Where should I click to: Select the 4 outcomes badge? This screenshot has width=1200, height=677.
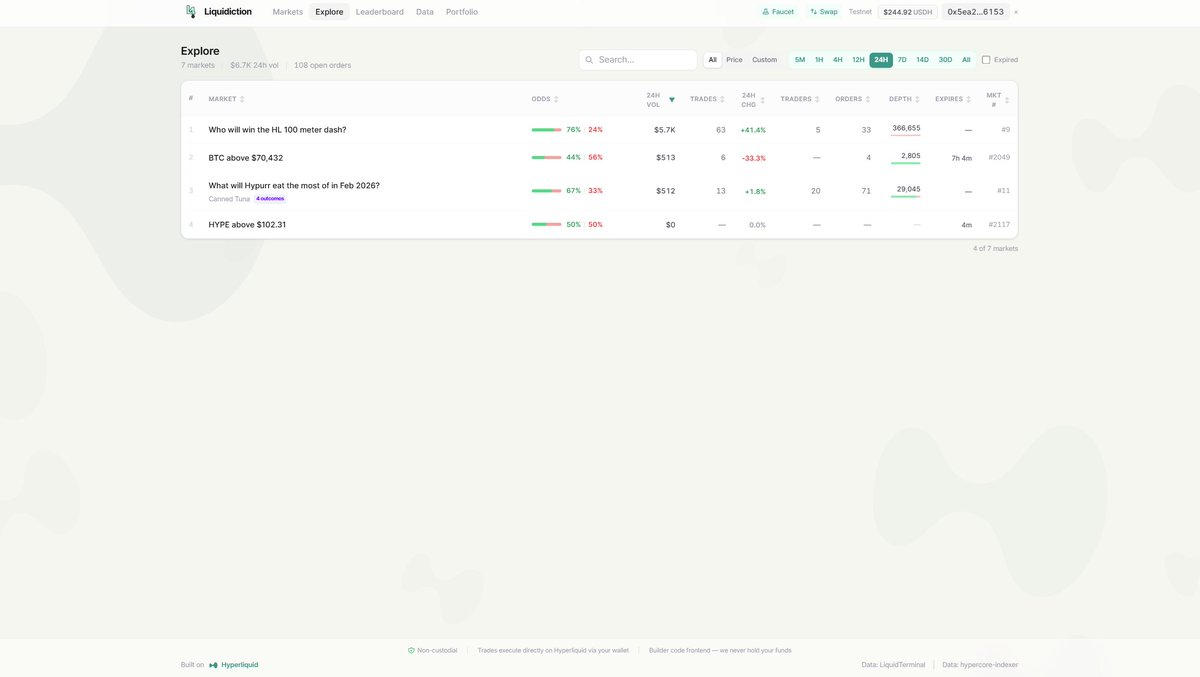coord(270,199)
